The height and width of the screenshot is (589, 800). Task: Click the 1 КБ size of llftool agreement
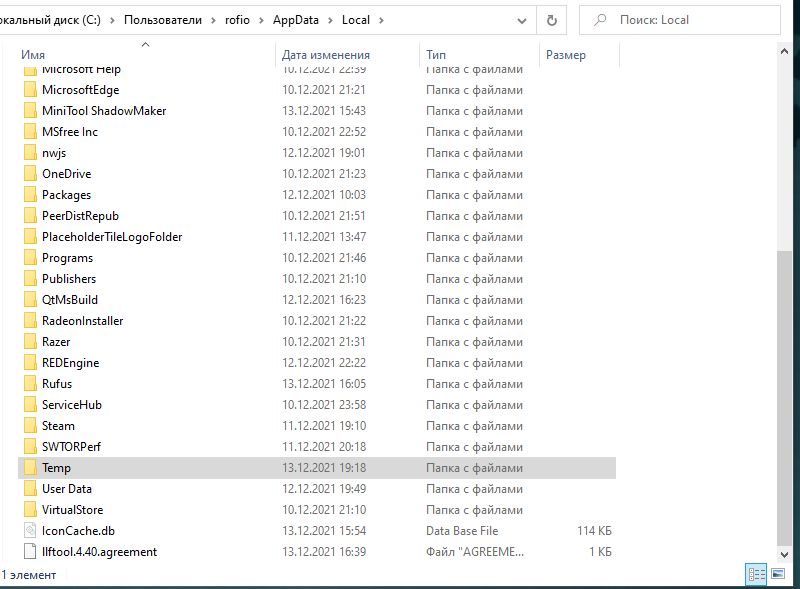[601, 552]
